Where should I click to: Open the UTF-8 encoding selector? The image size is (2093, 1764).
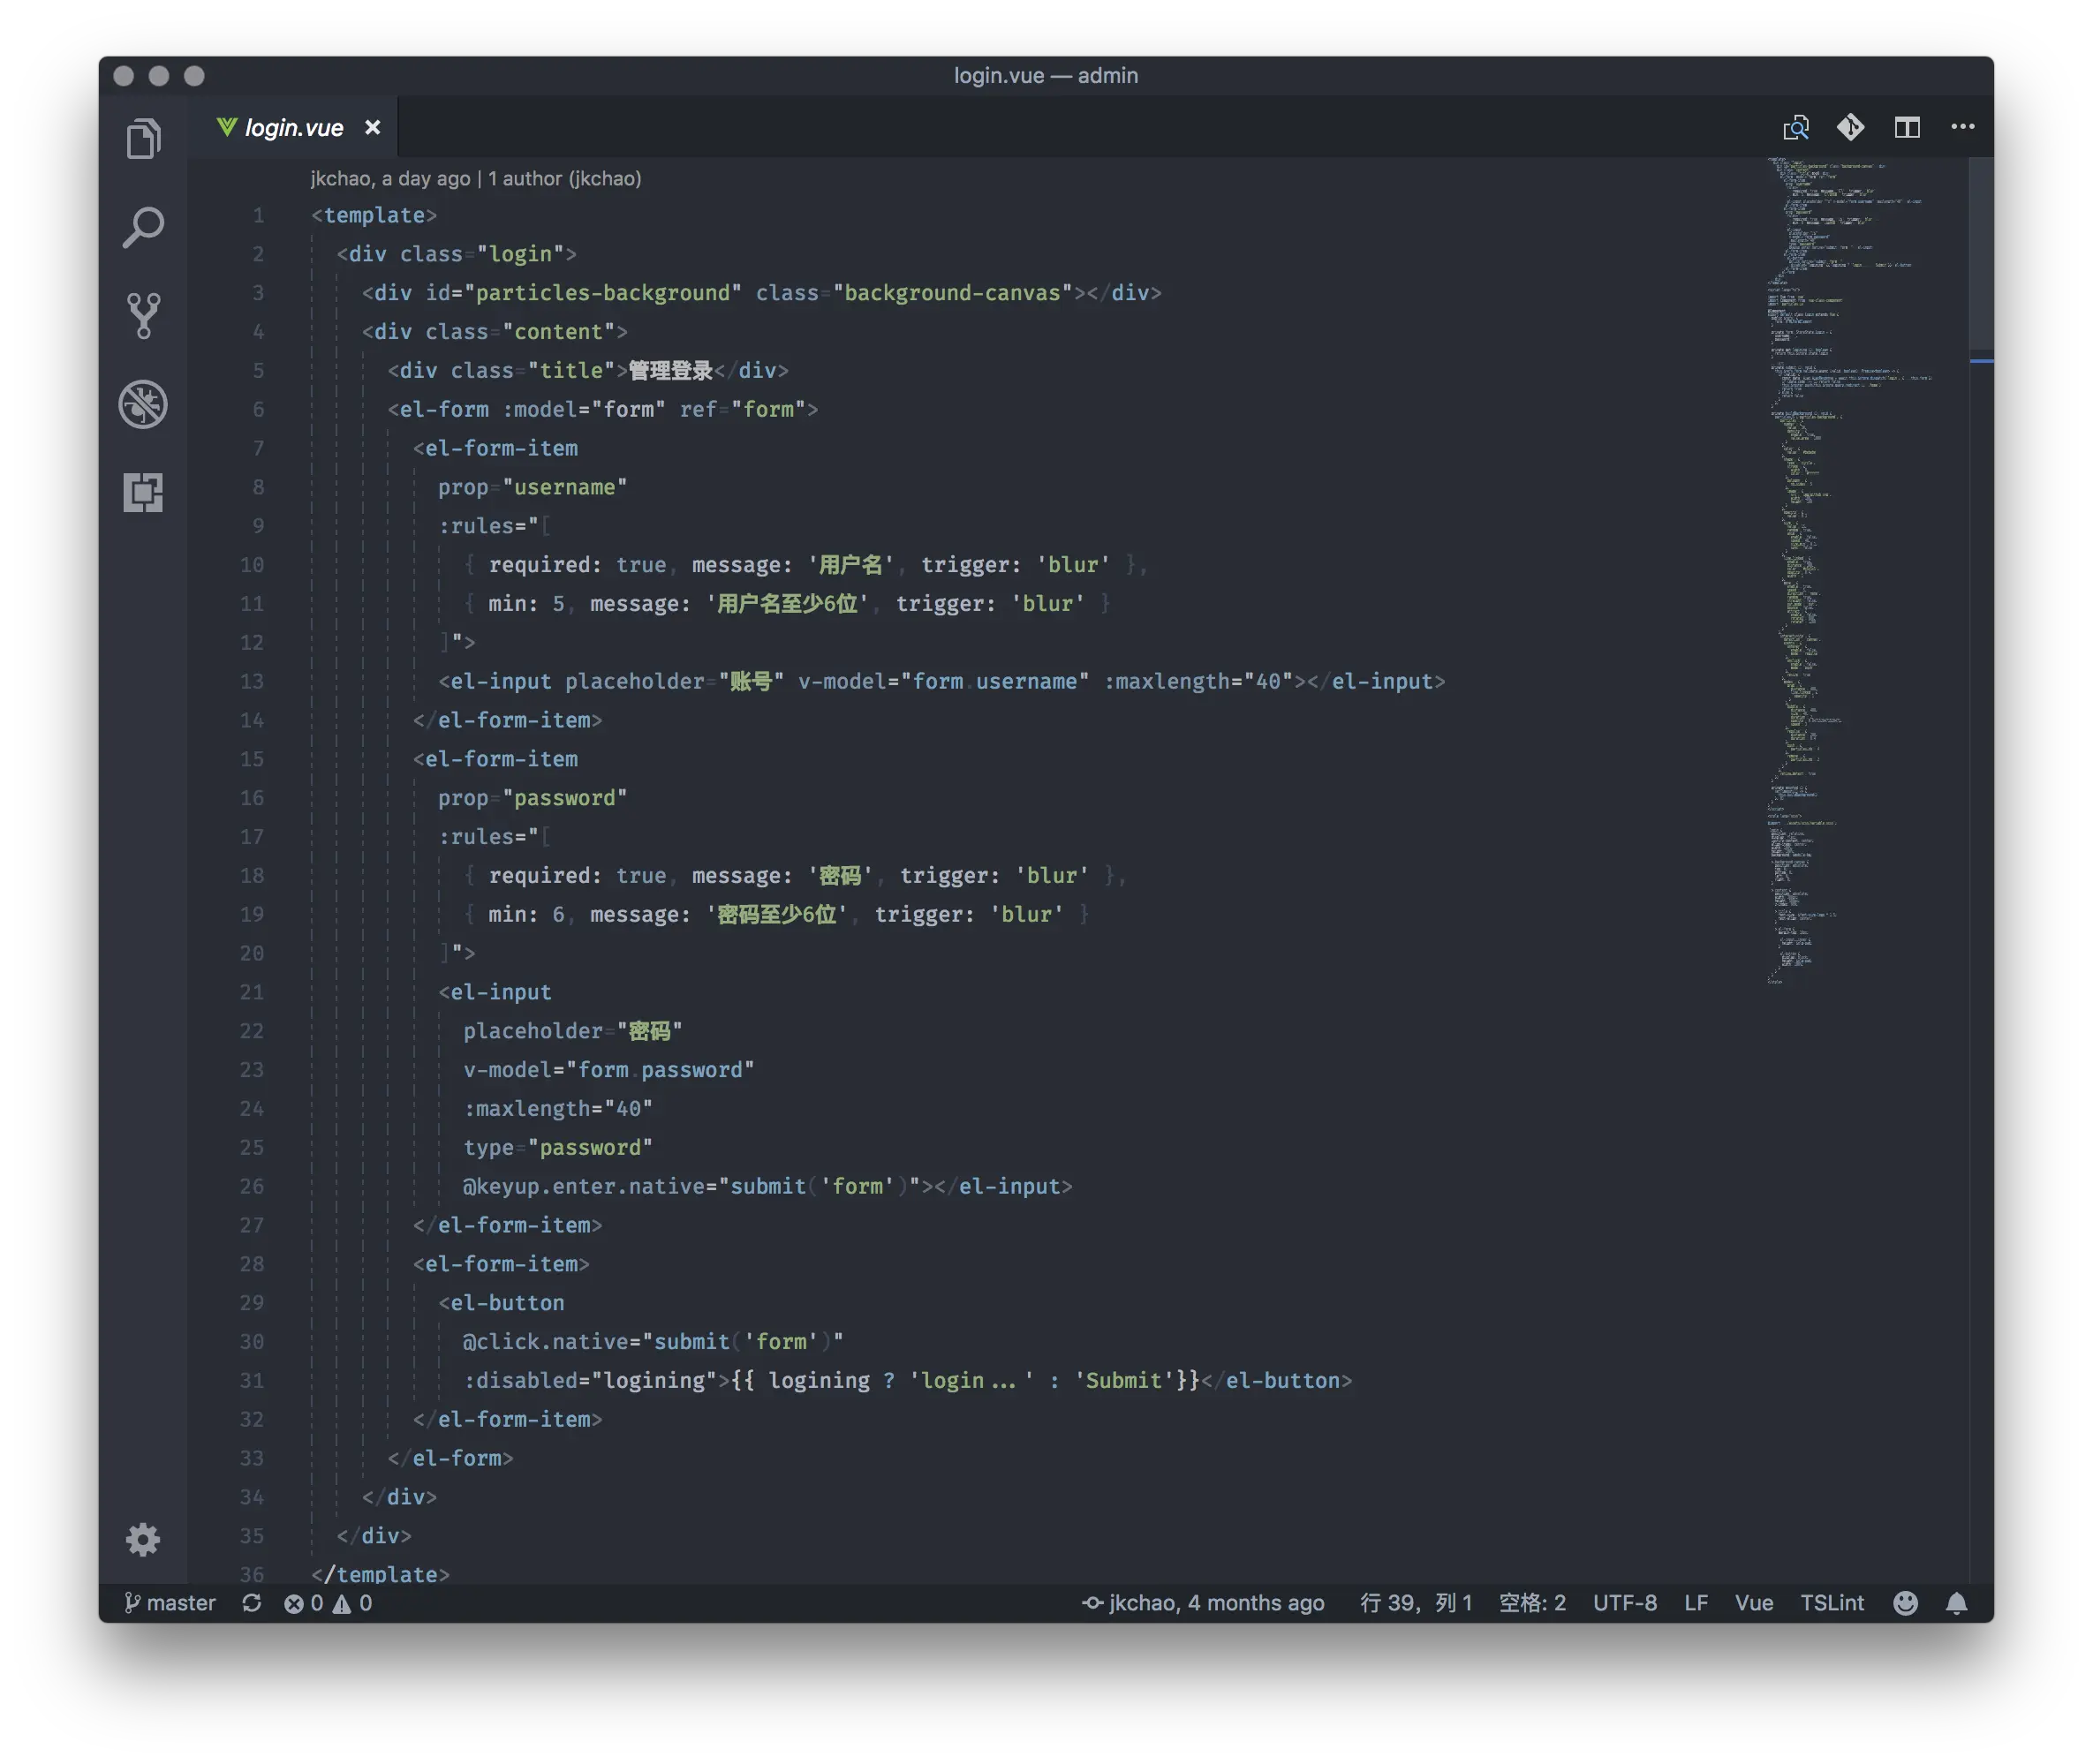(1624, 1603)
